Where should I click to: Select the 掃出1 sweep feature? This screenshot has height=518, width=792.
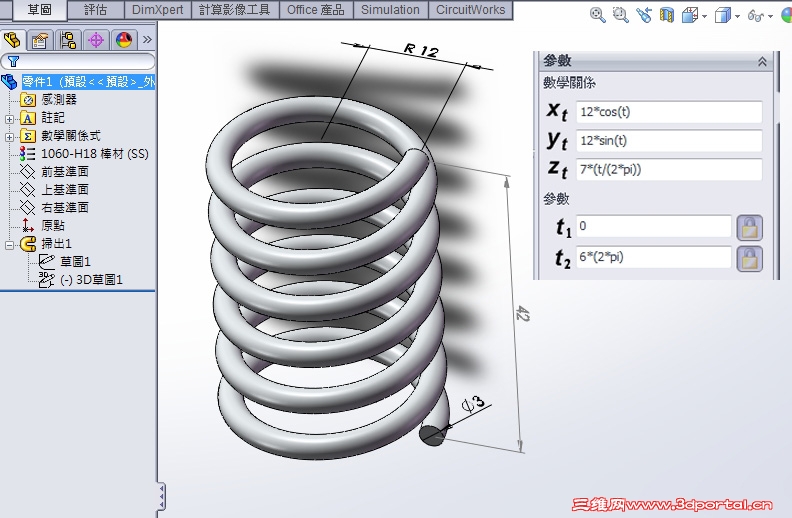[x=56, y=244]
